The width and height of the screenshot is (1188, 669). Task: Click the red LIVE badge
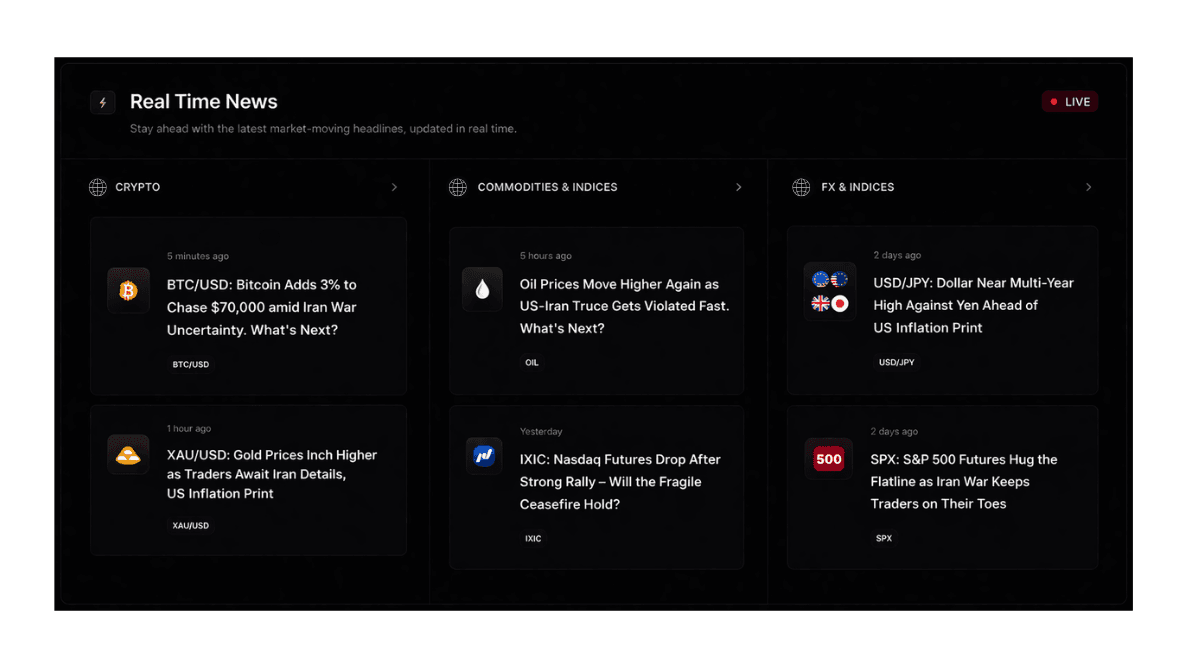point(1069,102)
